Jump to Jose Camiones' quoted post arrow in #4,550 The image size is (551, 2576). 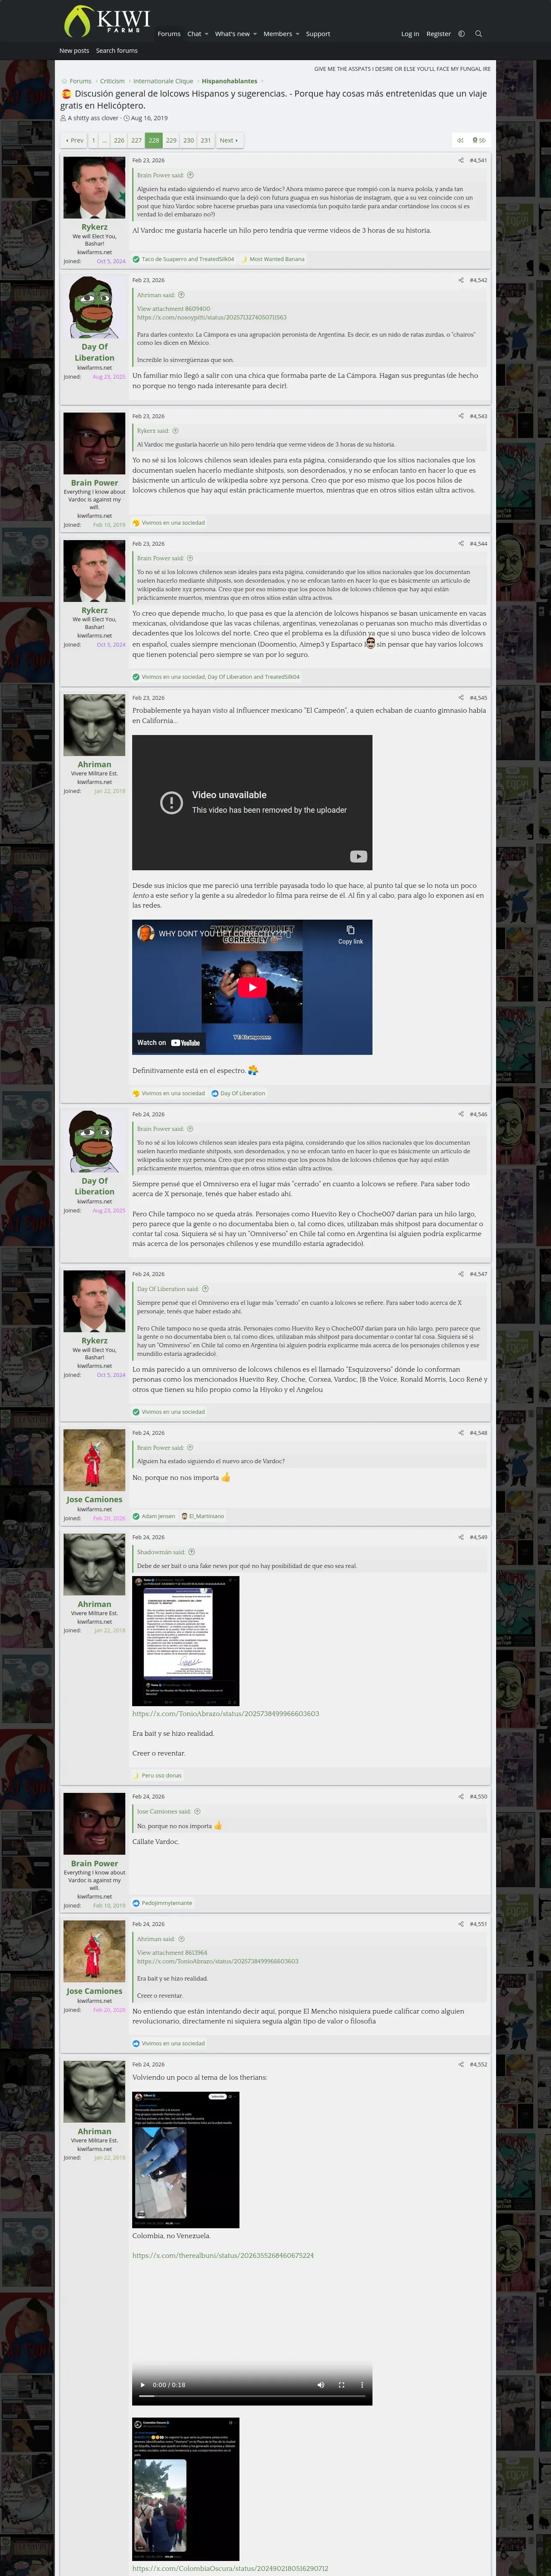click(197, 1812)
